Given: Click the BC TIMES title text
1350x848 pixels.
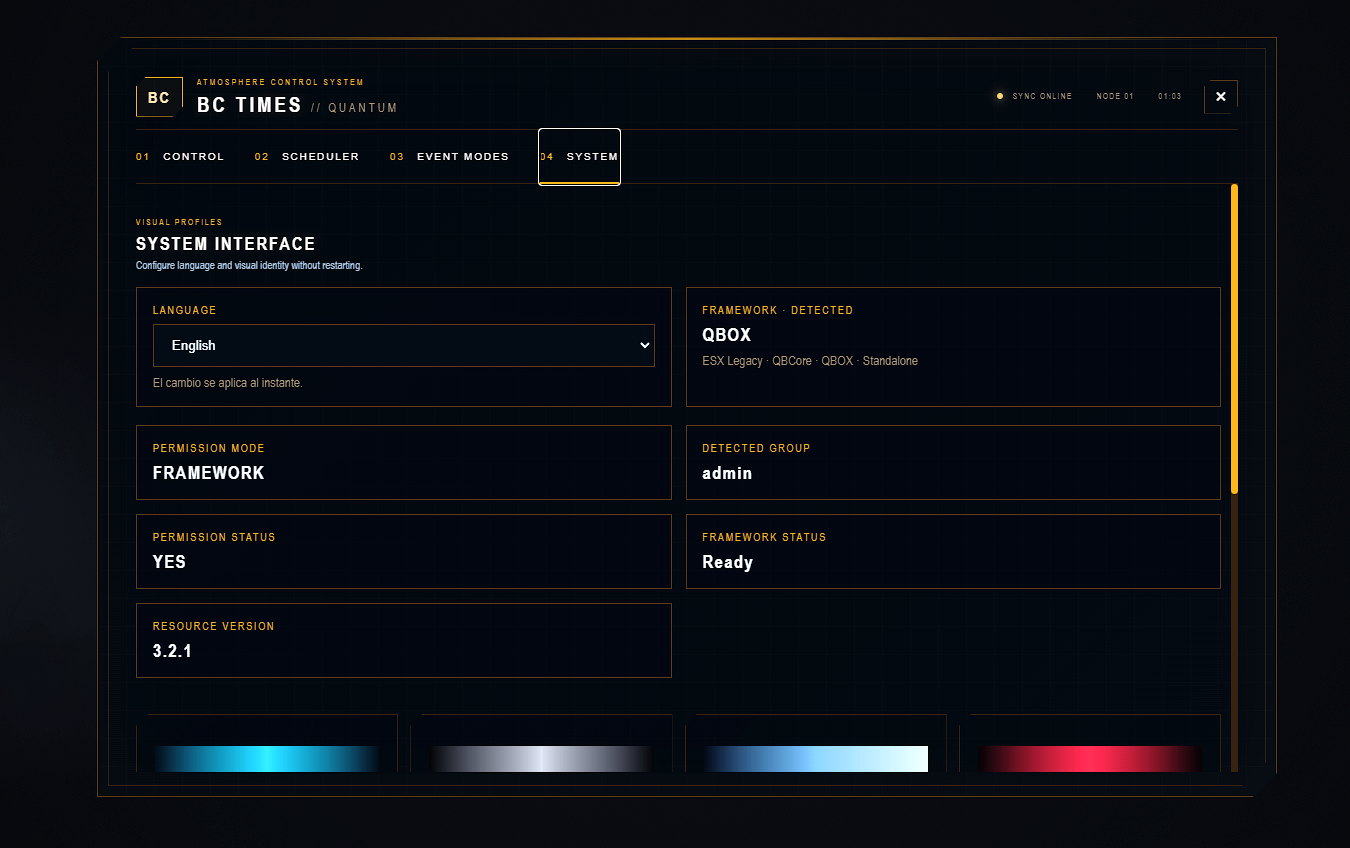Looking at the screenshot, I should coord(249,105).
